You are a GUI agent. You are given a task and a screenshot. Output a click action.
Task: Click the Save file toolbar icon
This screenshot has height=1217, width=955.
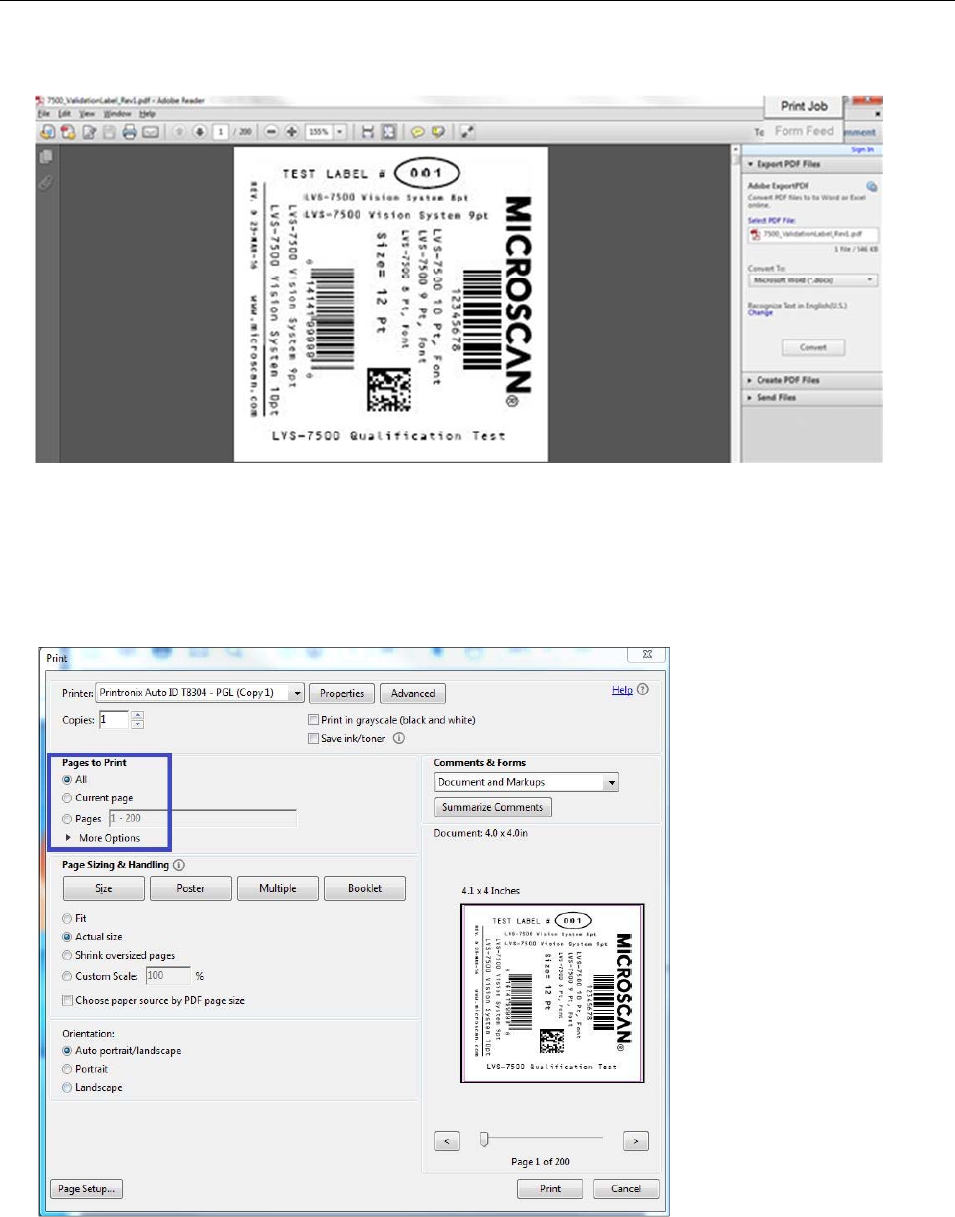(x=109, y=132)
